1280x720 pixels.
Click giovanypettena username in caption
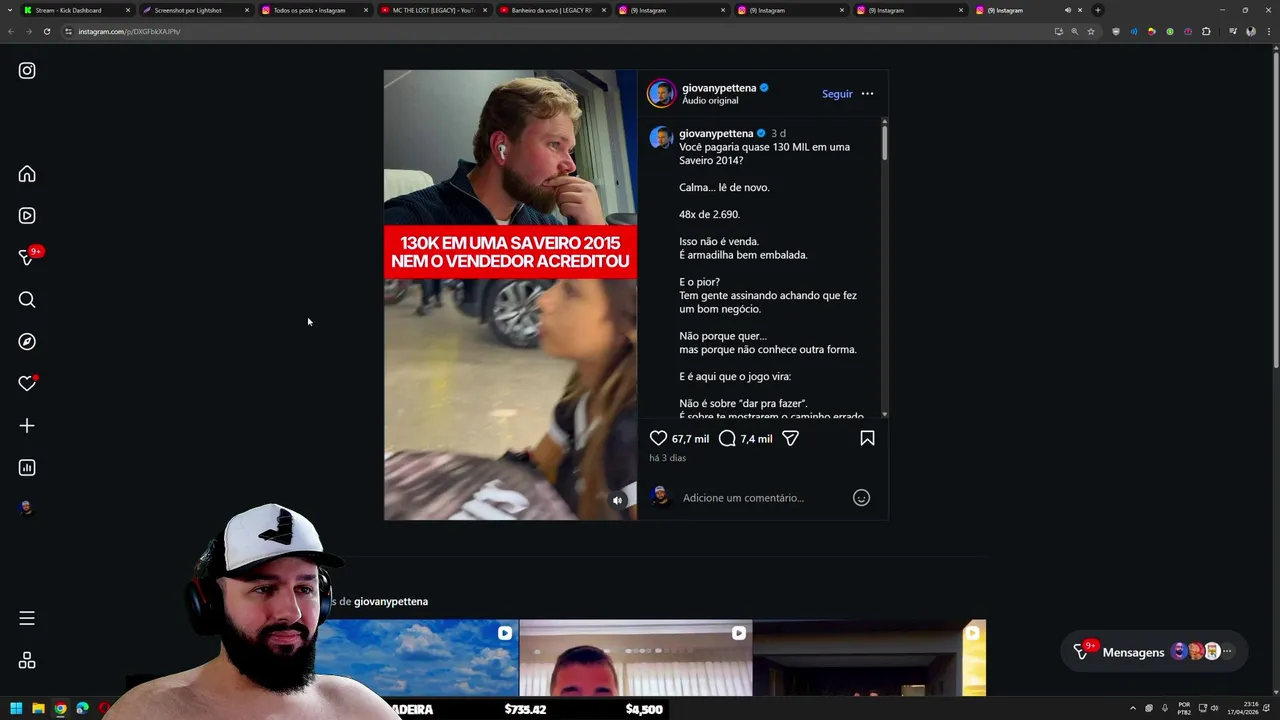click(x=716, y=133)
